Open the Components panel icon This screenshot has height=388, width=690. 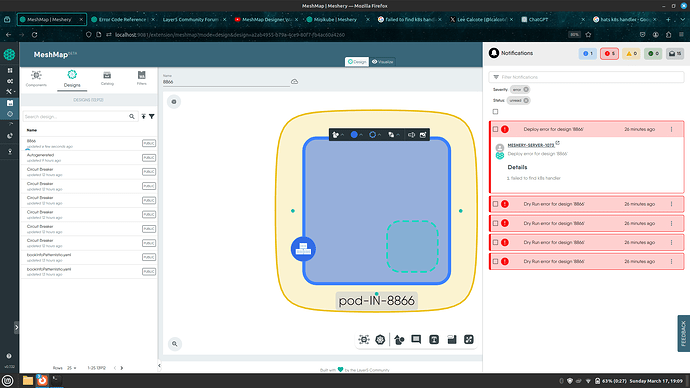[36, 78]
